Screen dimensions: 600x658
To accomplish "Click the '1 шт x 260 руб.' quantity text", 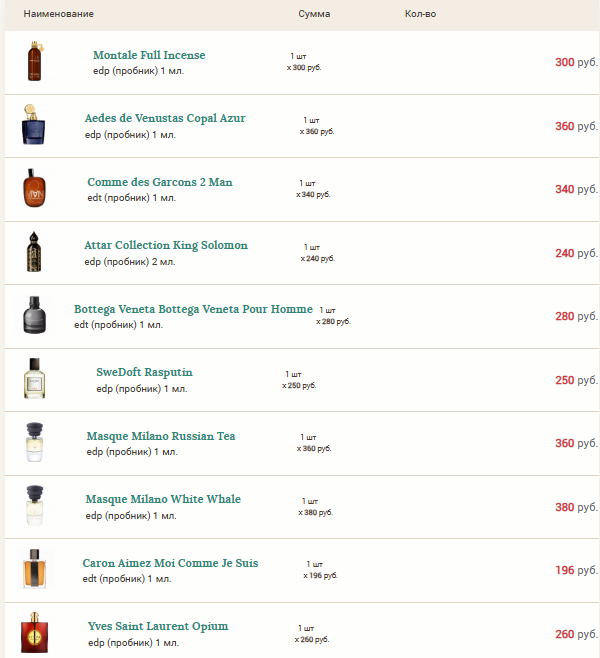I will pyautogui.click(x=312, y=634).
